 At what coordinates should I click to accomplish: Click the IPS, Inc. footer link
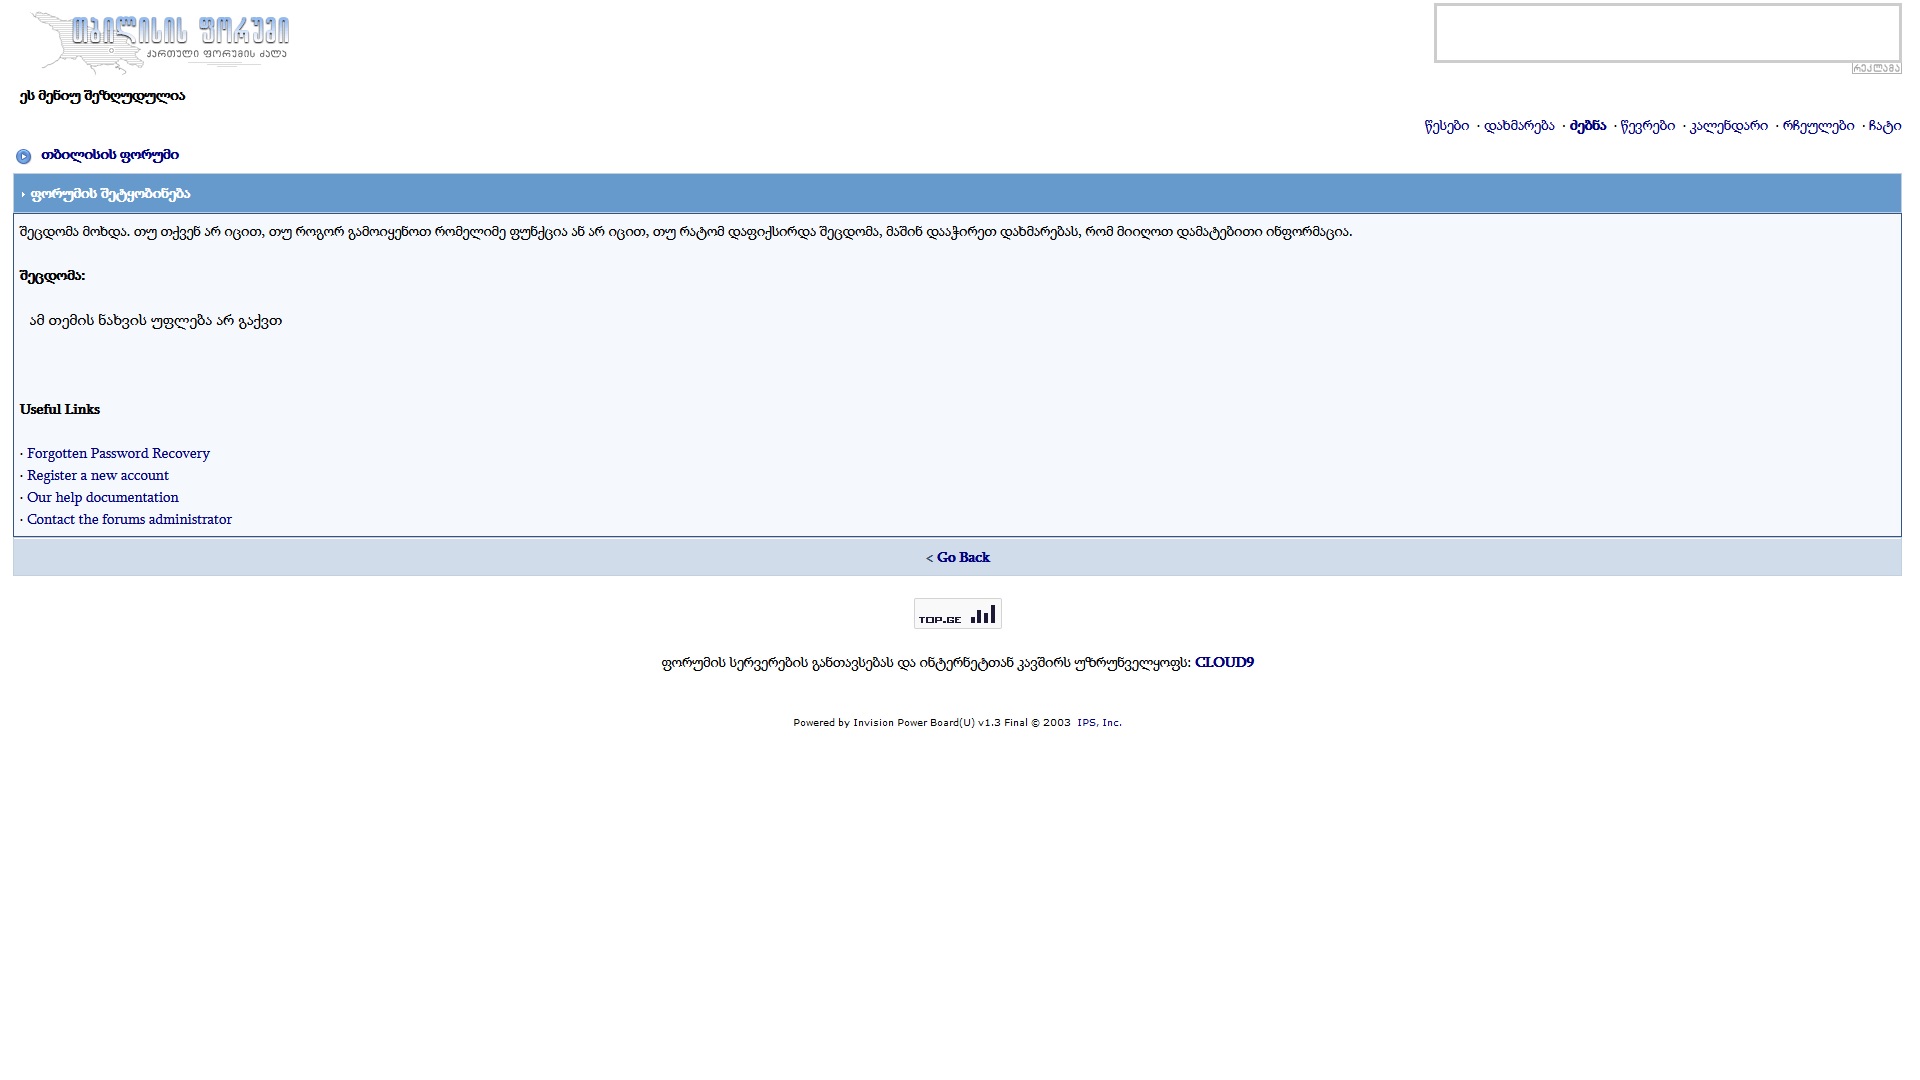click(x=1098, y=723)
